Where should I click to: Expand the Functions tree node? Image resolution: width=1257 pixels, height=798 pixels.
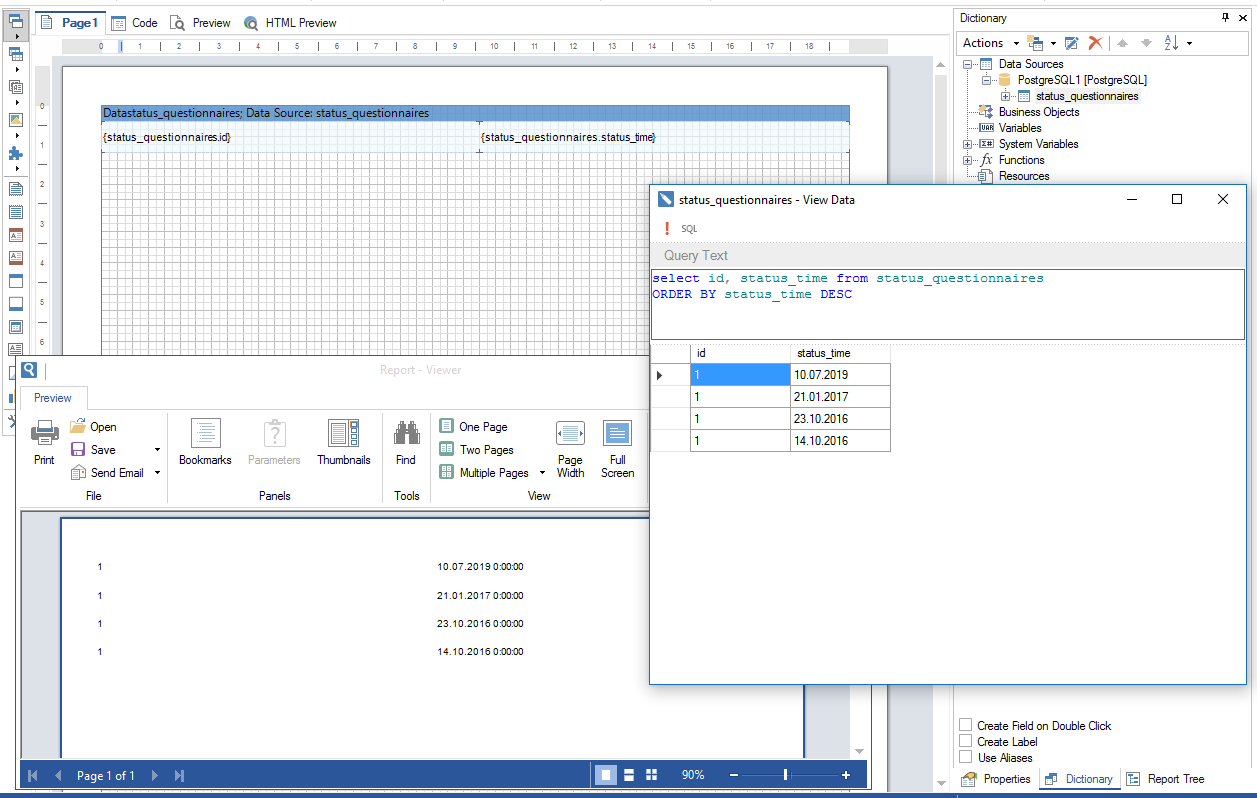tap(968, 160)
